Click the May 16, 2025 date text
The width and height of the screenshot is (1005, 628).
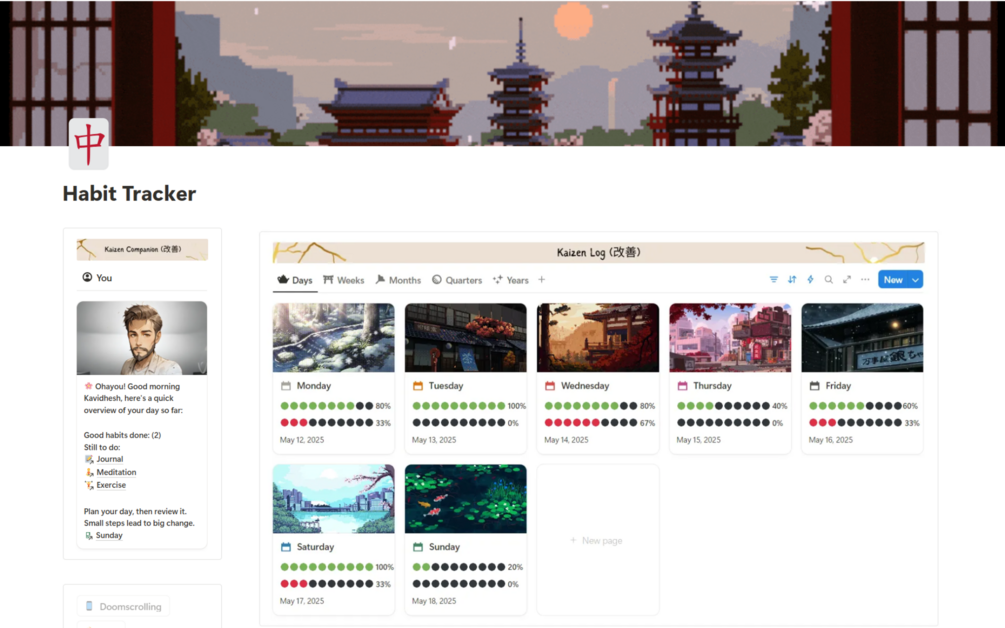click(x=831, y=440)
